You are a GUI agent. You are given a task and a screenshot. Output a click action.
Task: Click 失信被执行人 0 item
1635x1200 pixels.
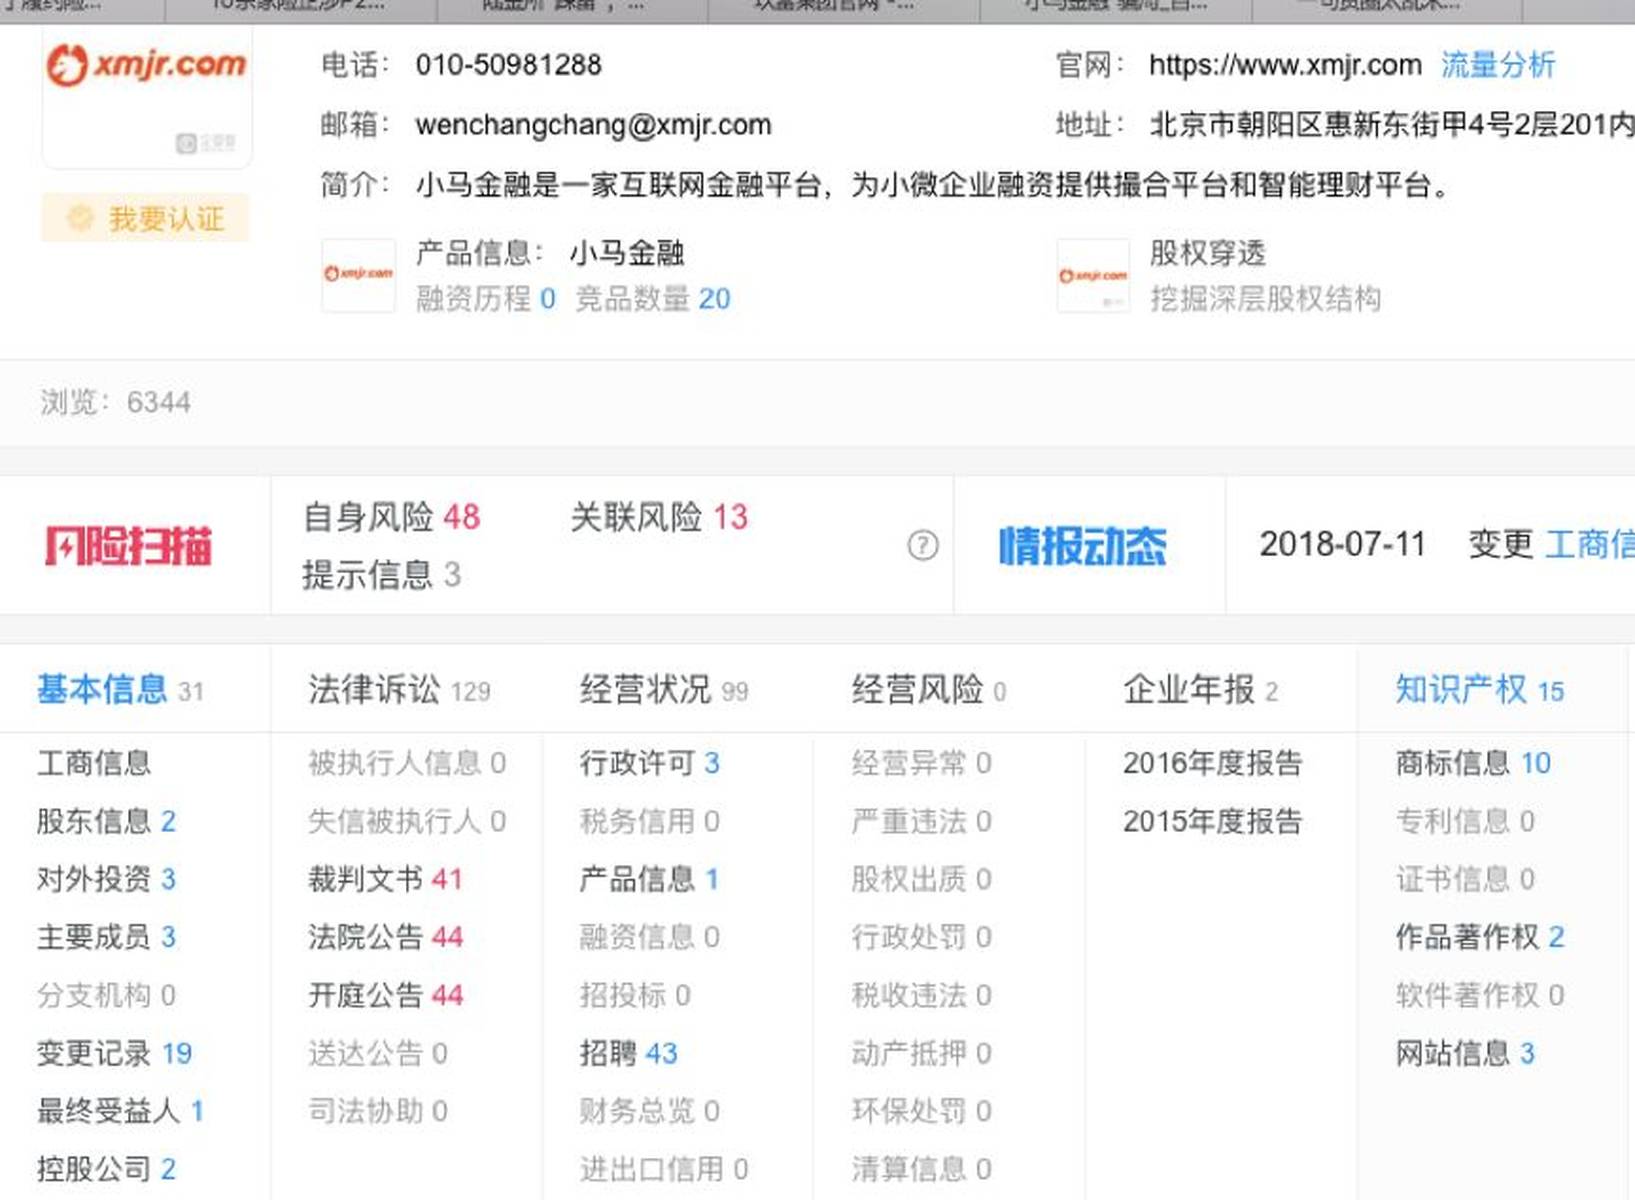coord(407,821)
